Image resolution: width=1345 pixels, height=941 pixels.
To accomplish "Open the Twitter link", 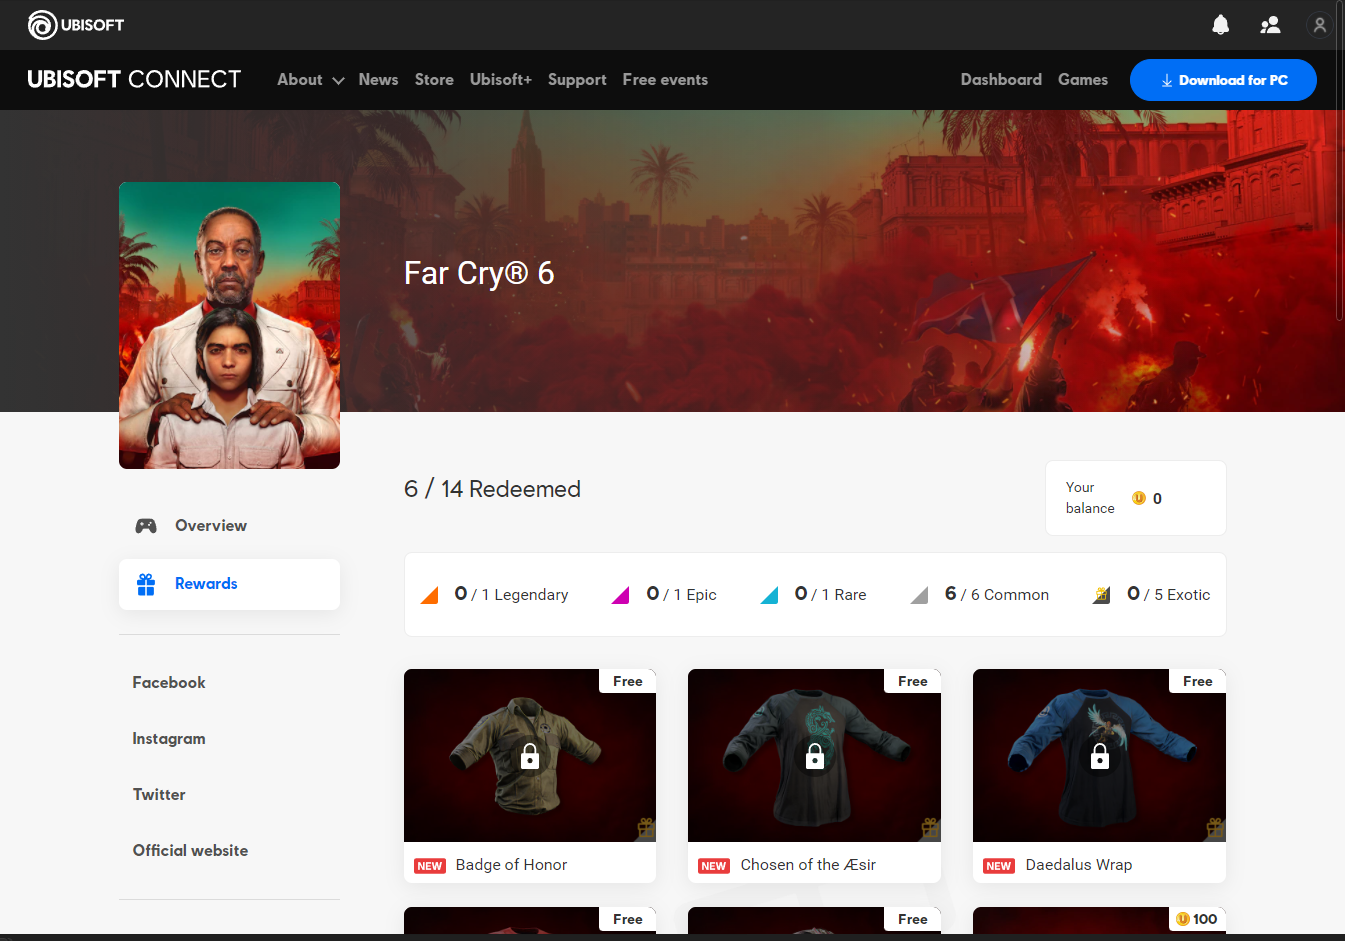I will (x=159, y=795).
